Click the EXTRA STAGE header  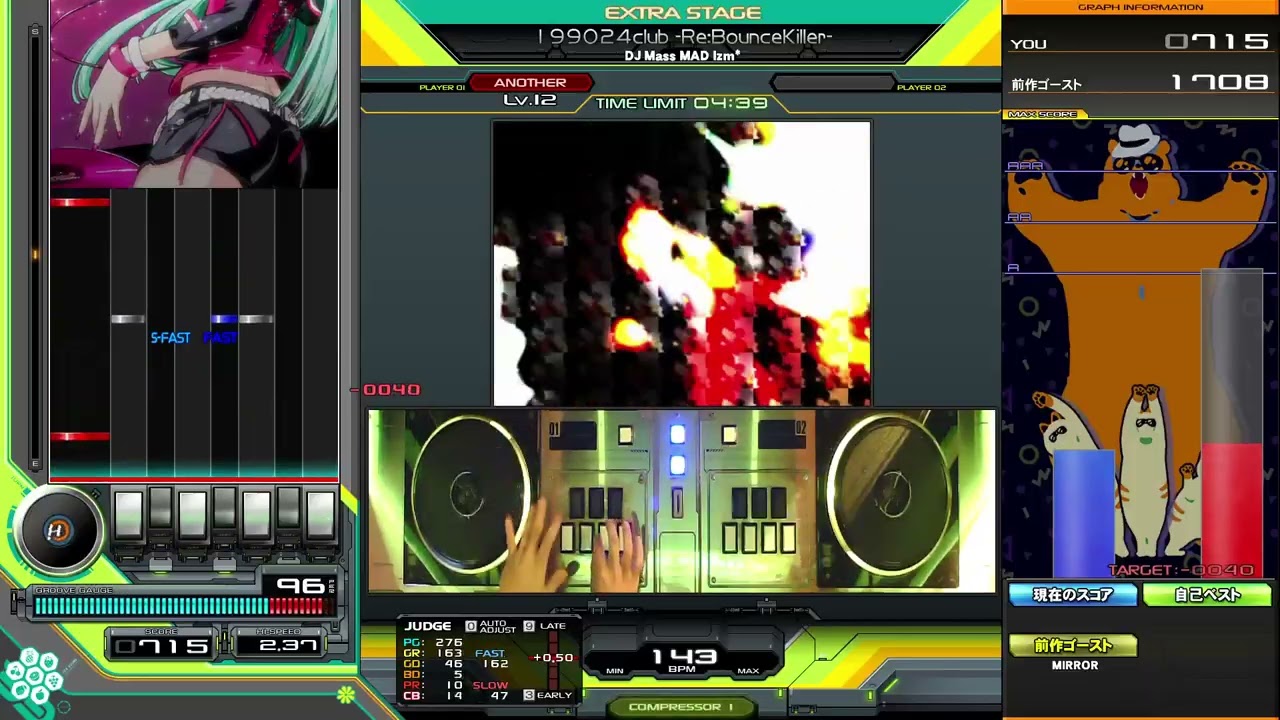point(683,13)
